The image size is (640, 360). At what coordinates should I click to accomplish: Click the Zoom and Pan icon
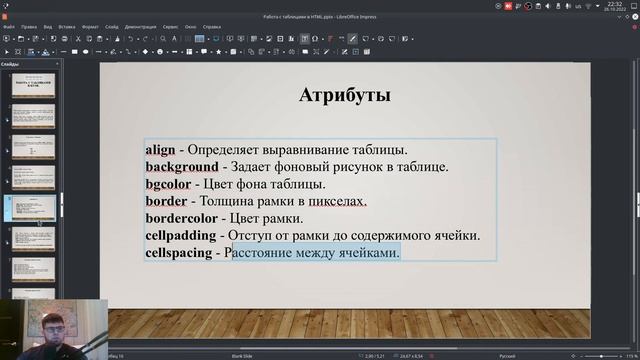click(x=18, y=52)
